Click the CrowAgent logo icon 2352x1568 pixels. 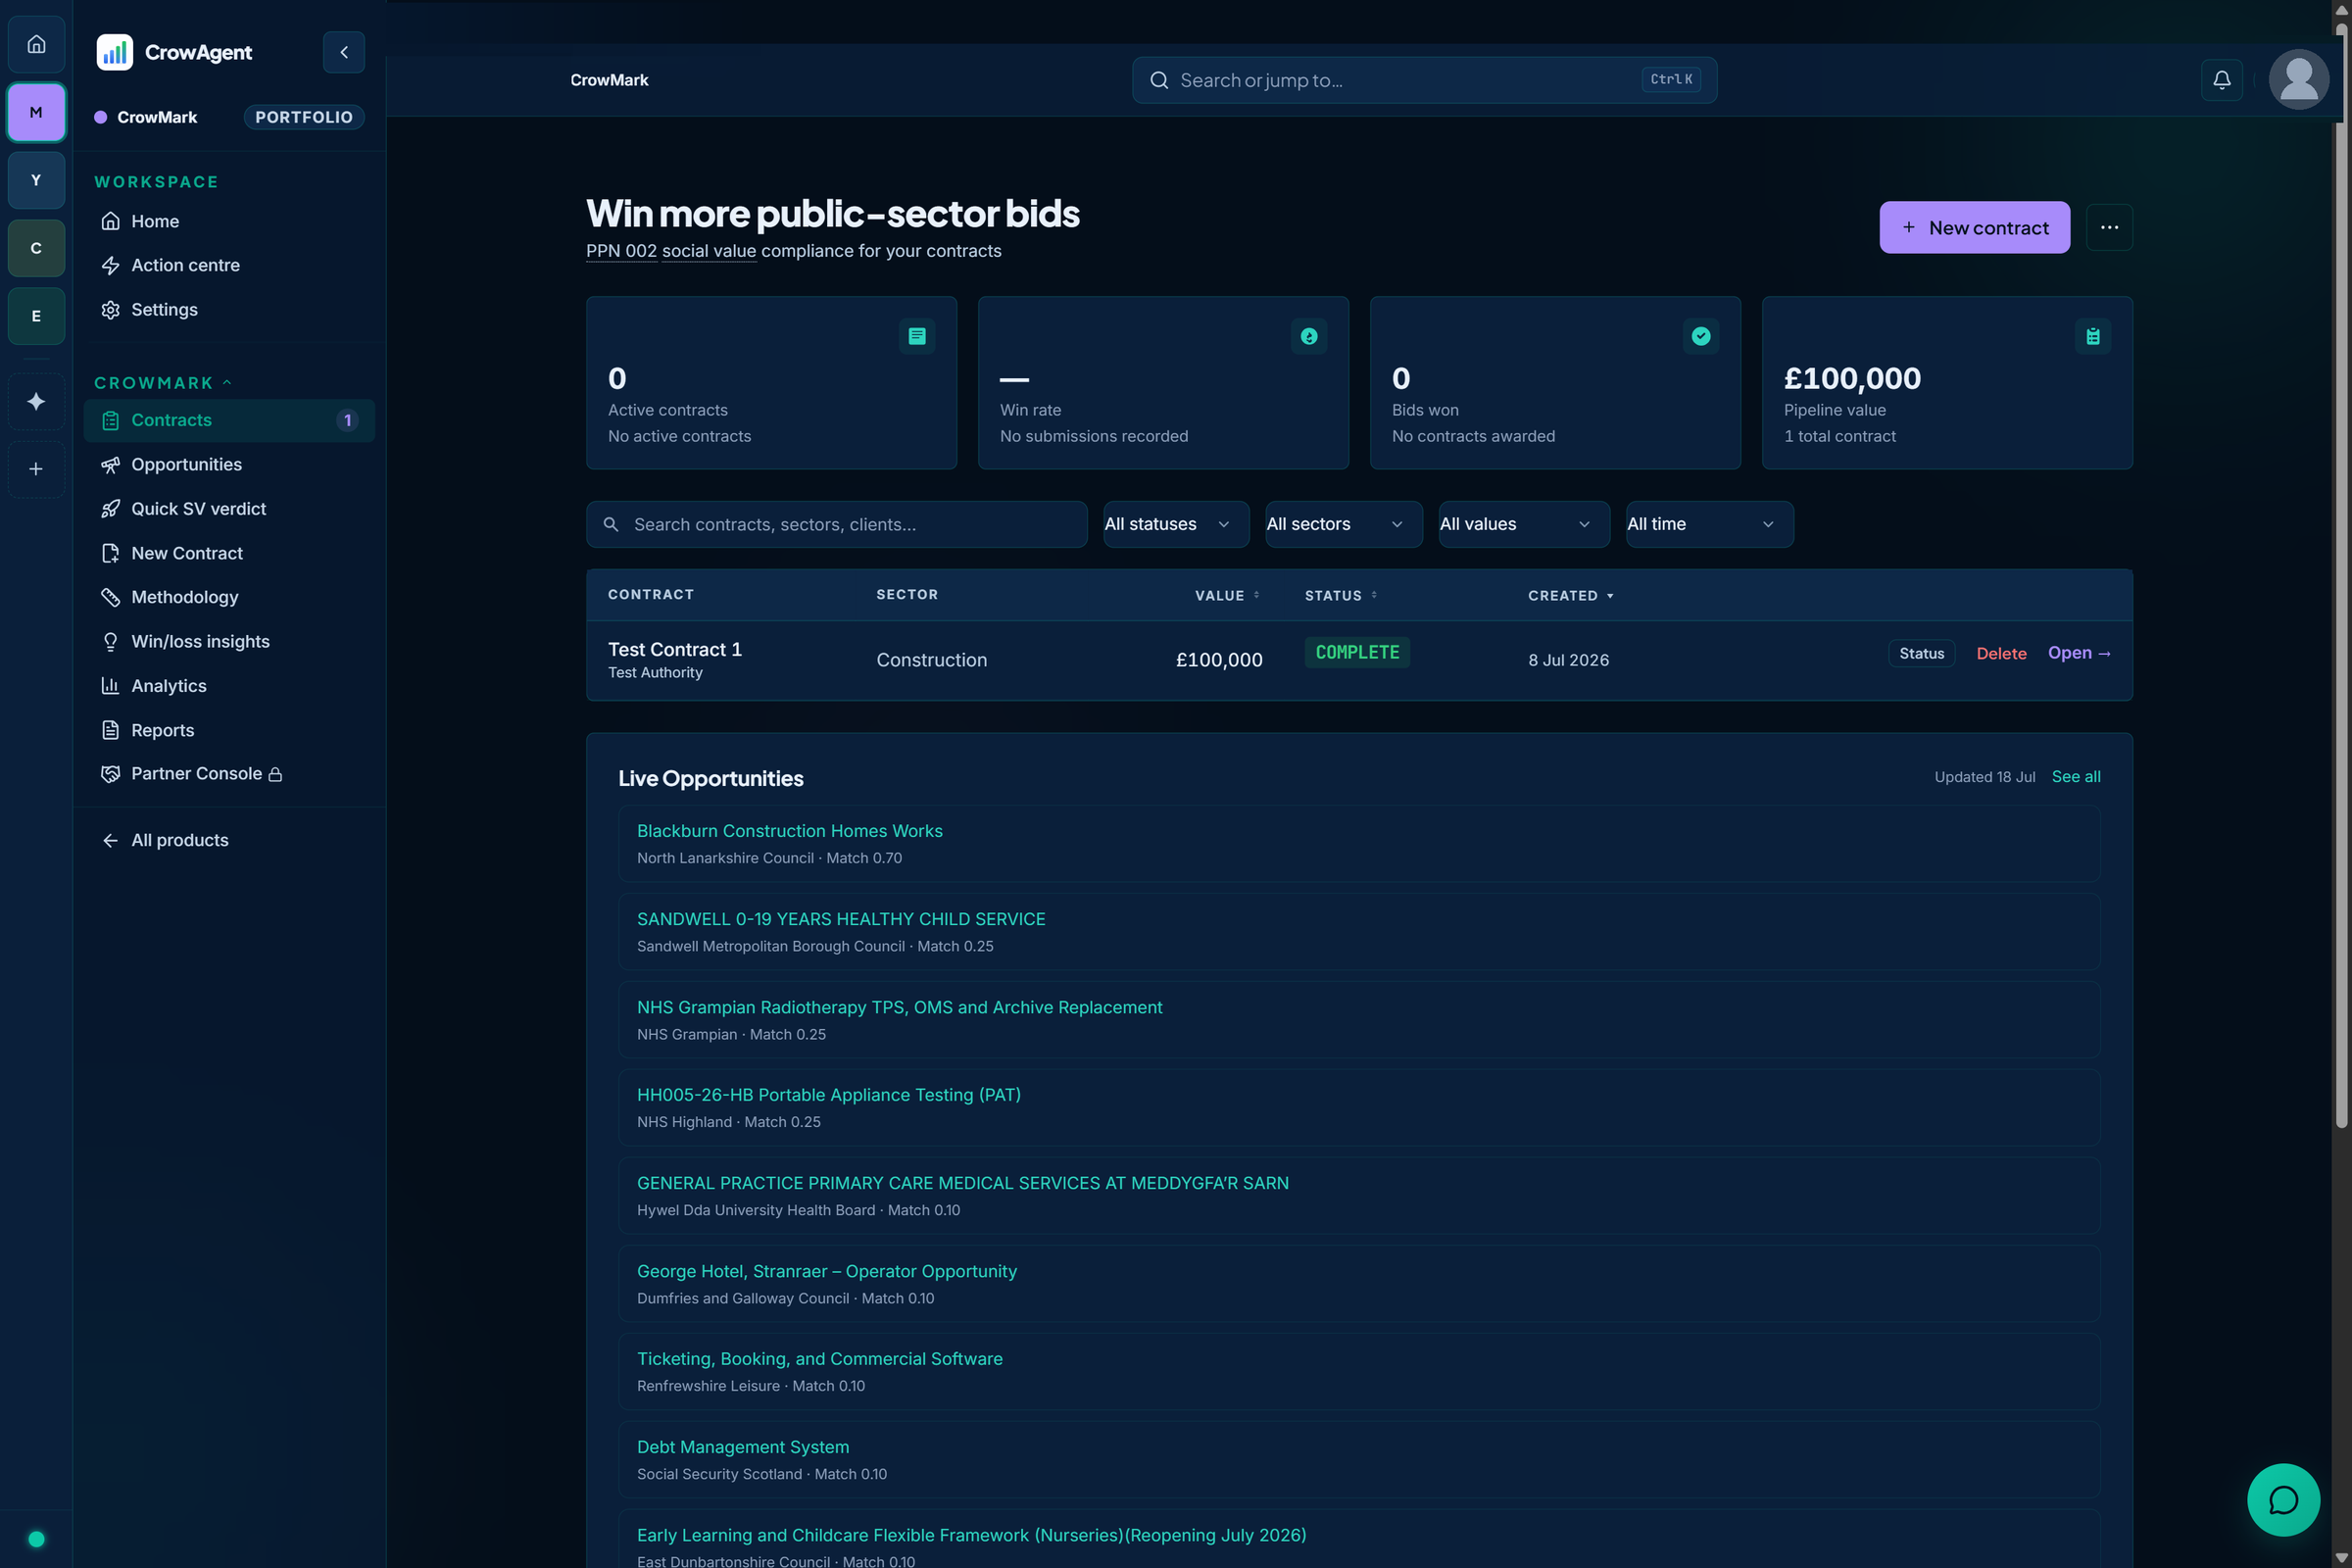pyautogui.click(x=115, y=52)
